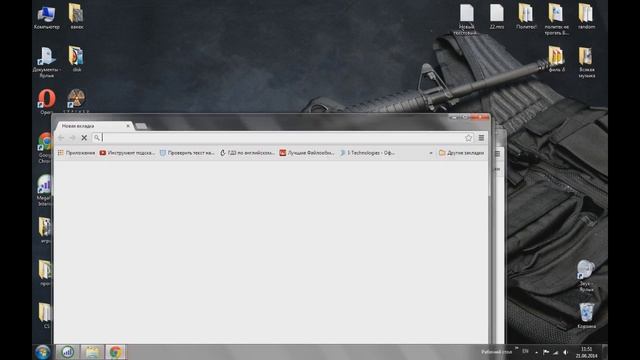Select the 'Корзина' recycle bin icon
This screenshot has height=360, width=640.
tap(587, 315)
